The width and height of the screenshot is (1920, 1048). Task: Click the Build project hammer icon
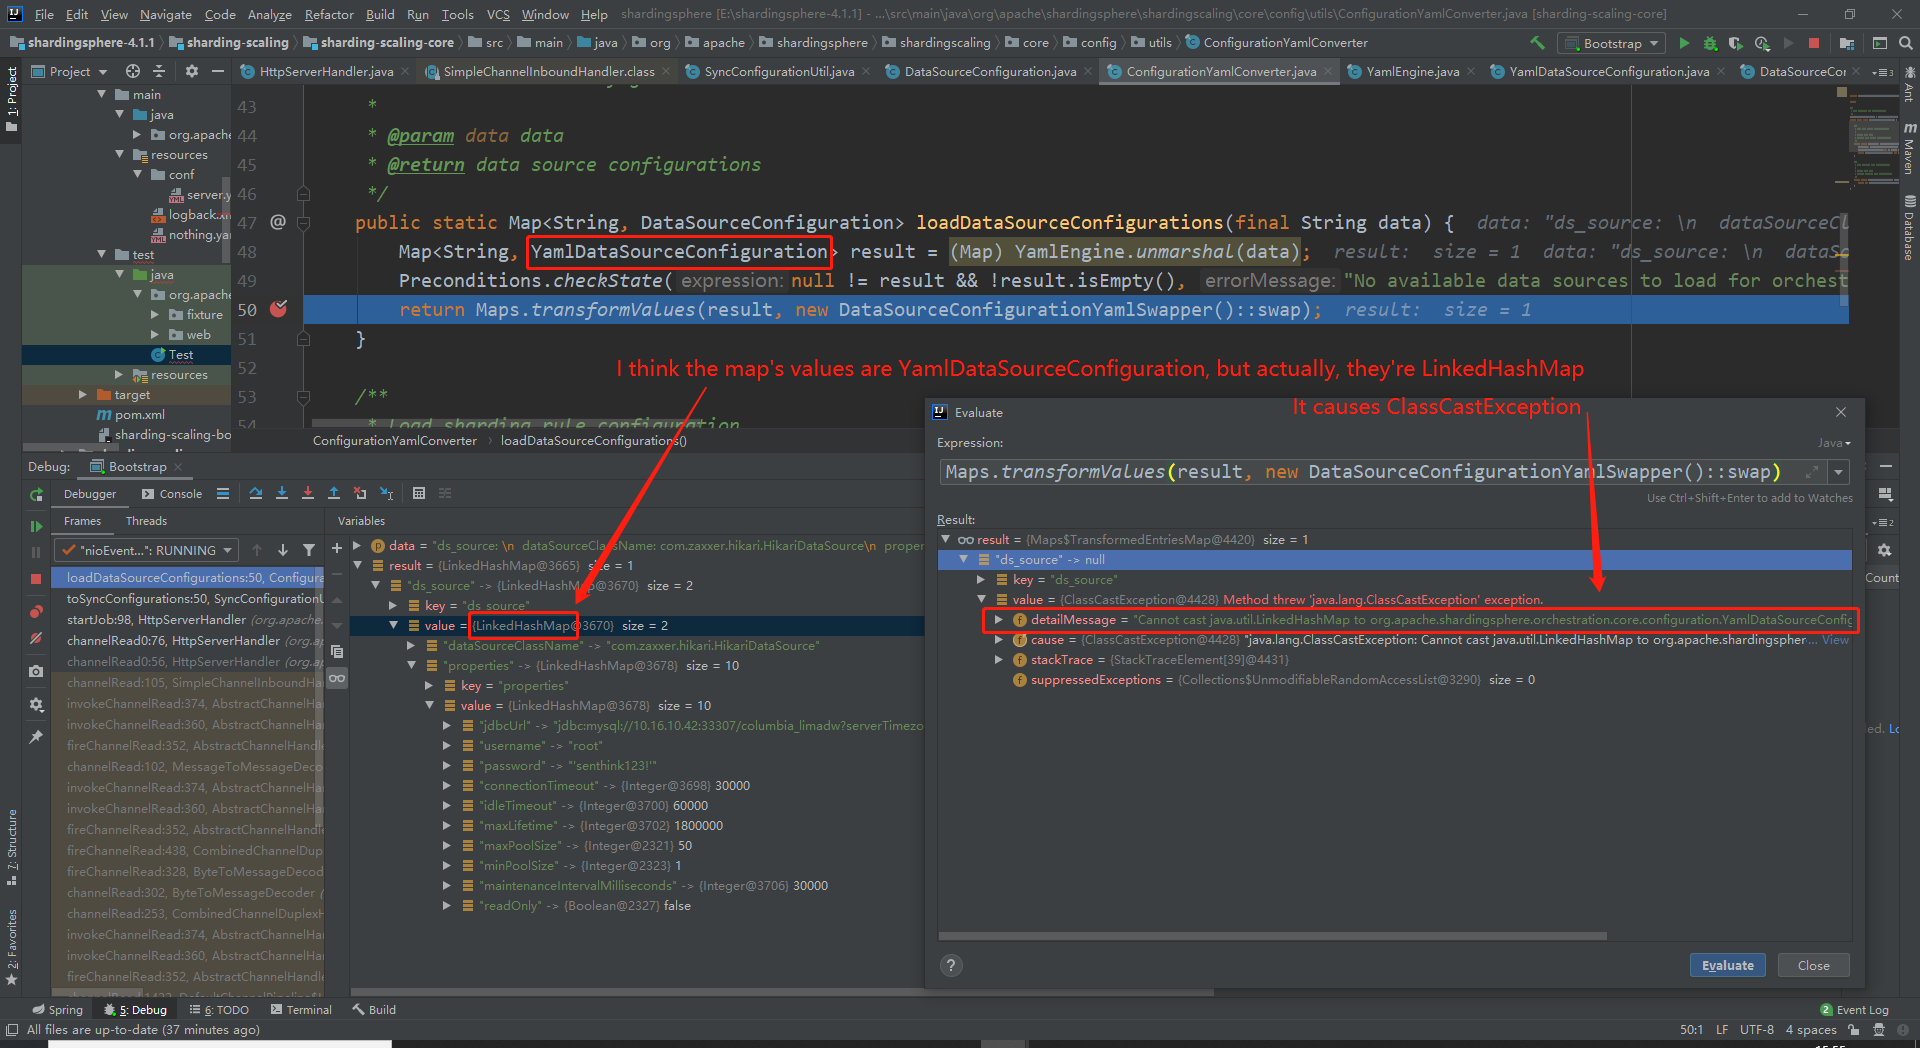[1537, 43]
